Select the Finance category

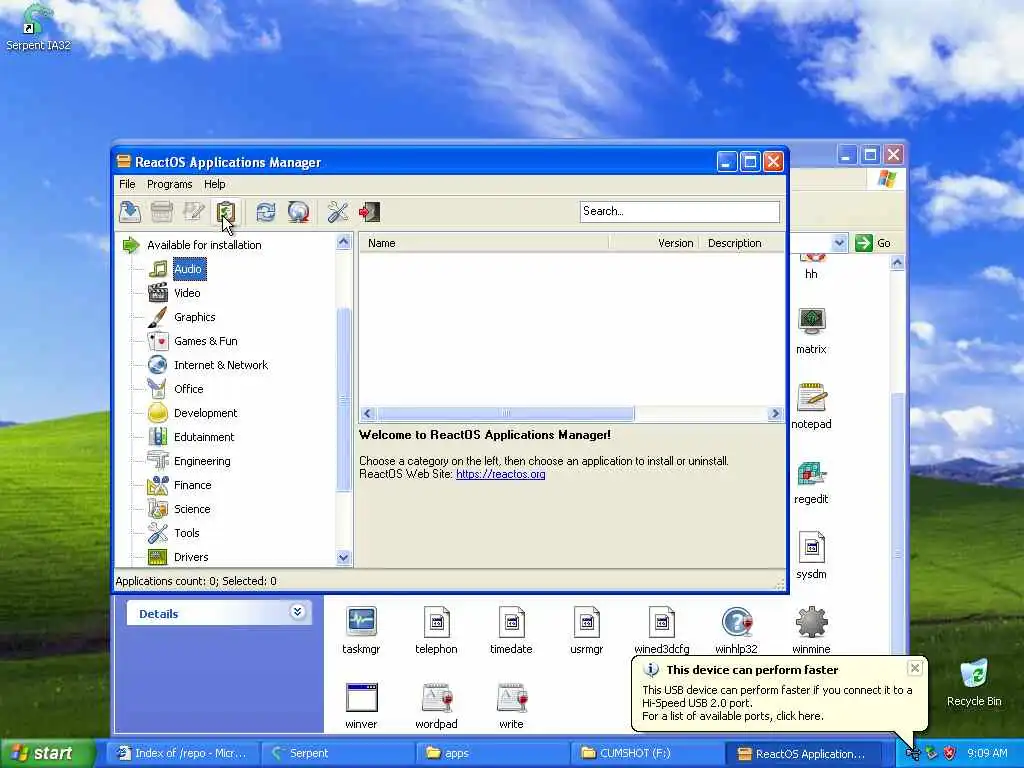tap(193, 485)
